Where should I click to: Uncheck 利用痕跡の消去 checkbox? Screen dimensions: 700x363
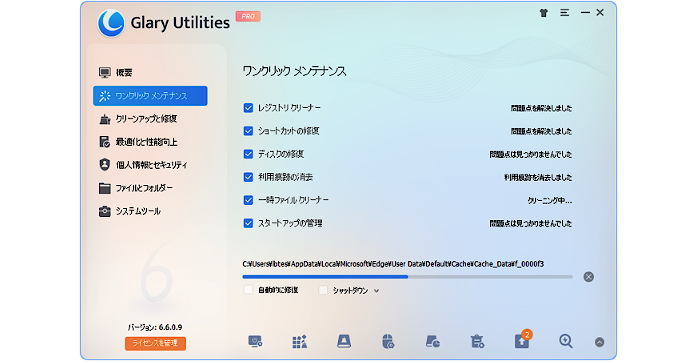(248, 177)
